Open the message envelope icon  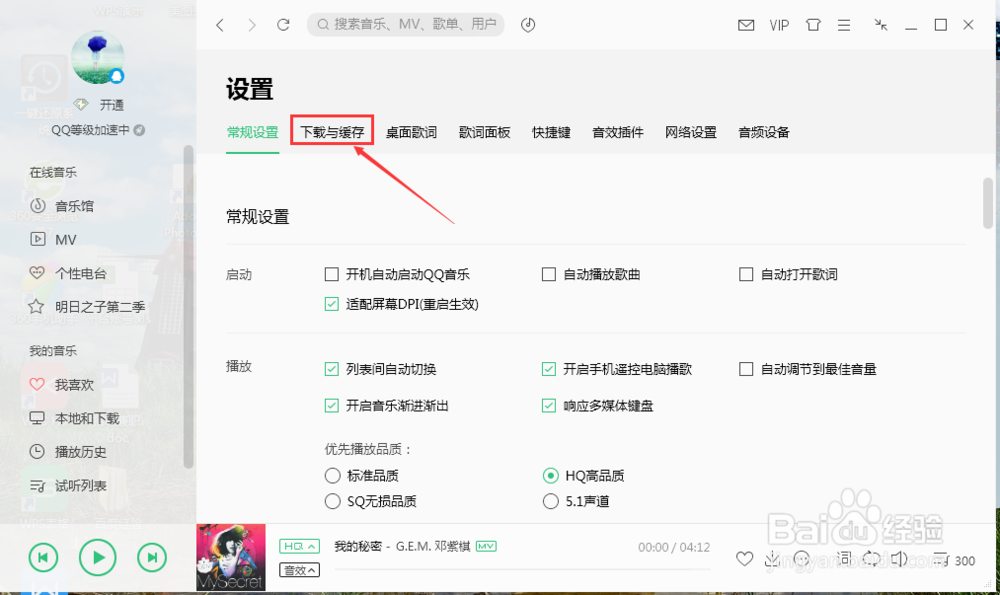(x=746, y=25)
